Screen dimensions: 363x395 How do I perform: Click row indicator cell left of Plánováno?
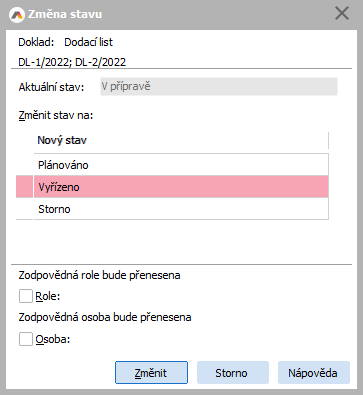coord(24,165)
